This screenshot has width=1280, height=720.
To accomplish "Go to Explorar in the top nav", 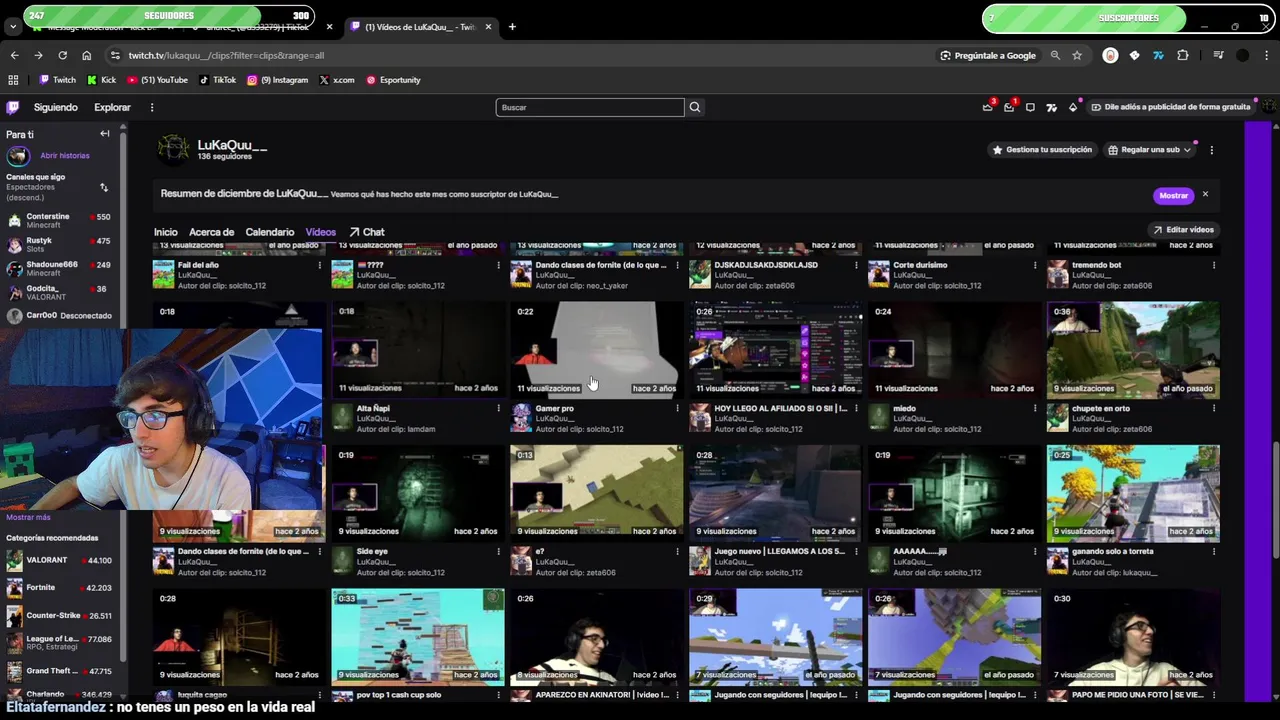I will pos(112,107).
